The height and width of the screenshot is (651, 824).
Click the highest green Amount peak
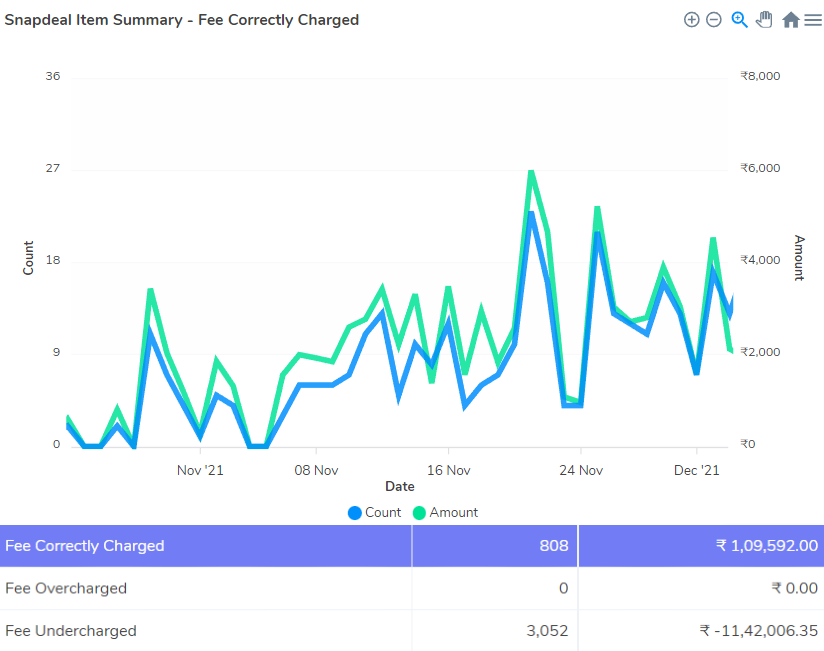[531, 172]
